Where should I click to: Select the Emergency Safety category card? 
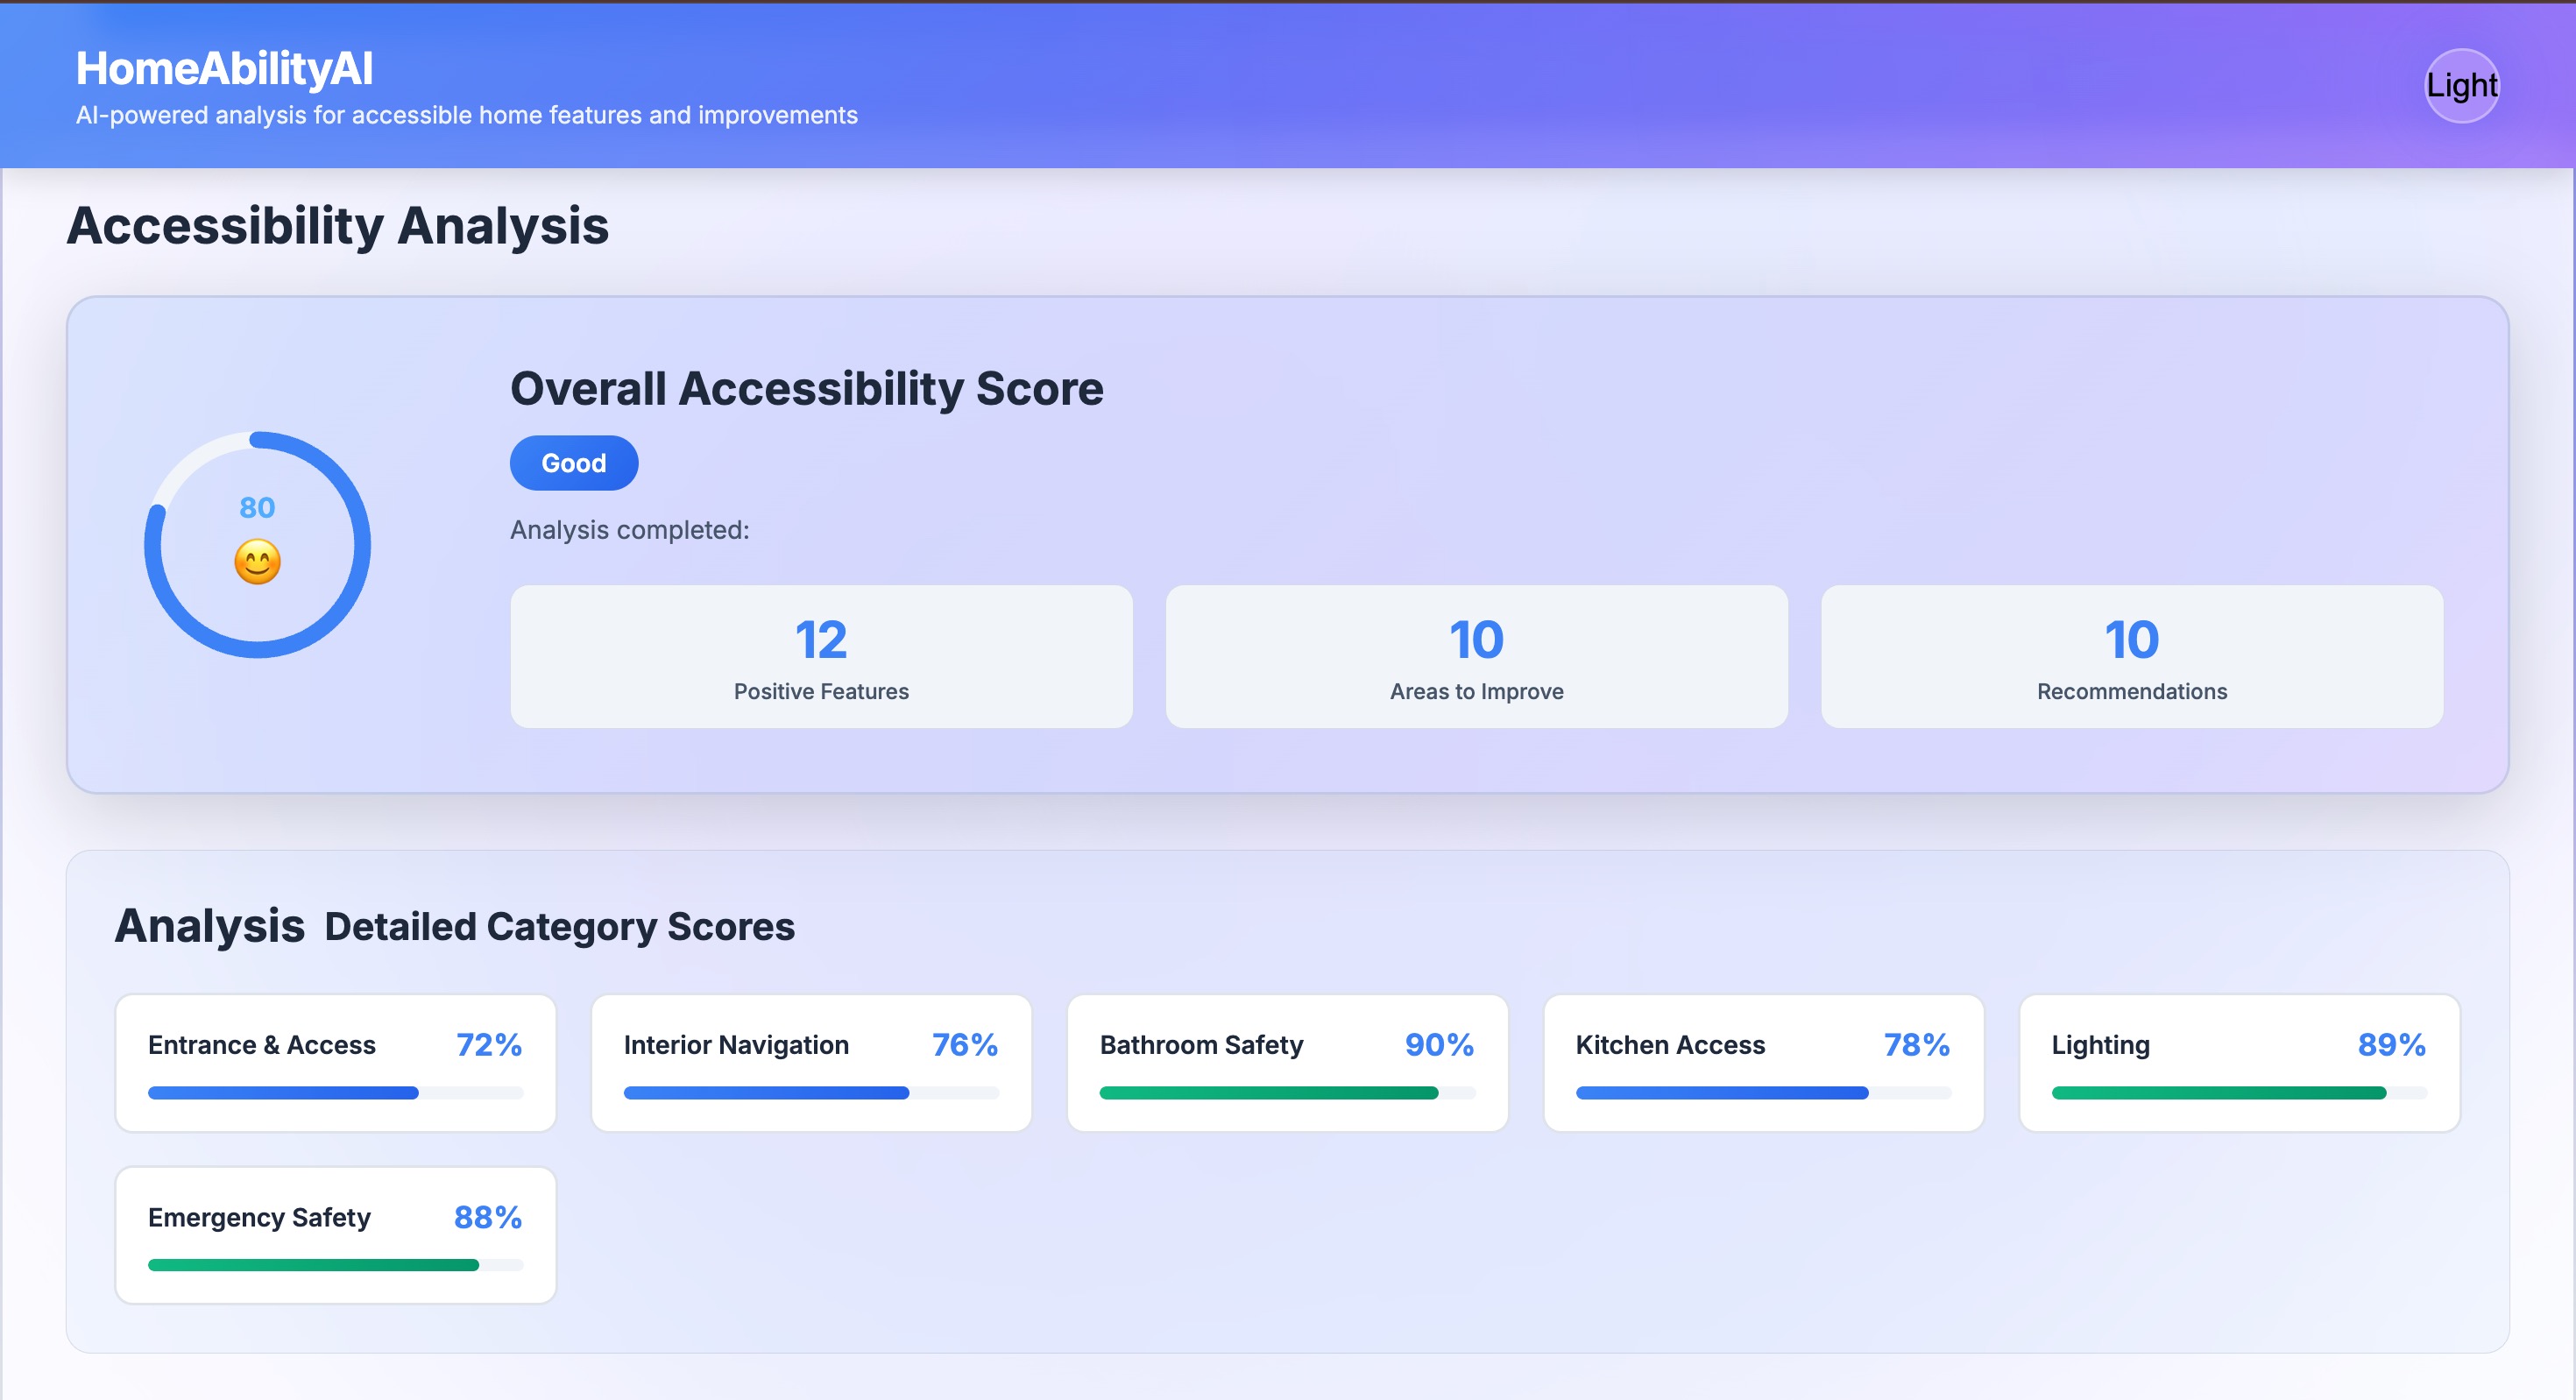click(x=335, y=1234)
